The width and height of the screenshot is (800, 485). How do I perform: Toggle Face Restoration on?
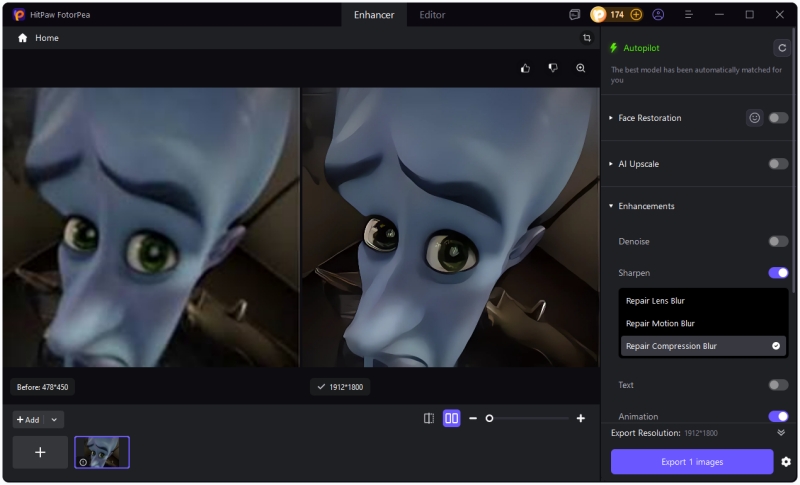coord(778,118)
